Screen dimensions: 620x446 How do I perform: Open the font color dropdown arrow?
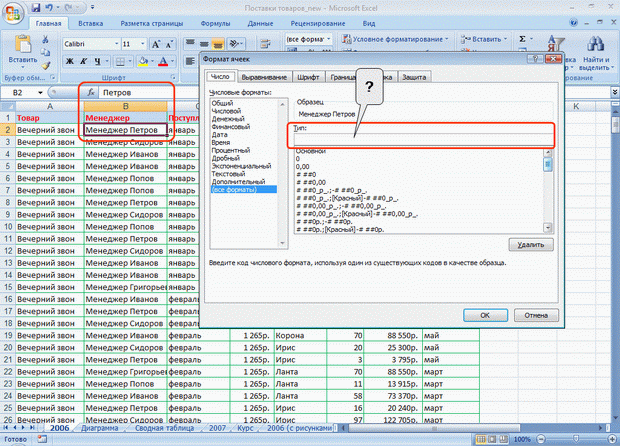tap(172, 61)
